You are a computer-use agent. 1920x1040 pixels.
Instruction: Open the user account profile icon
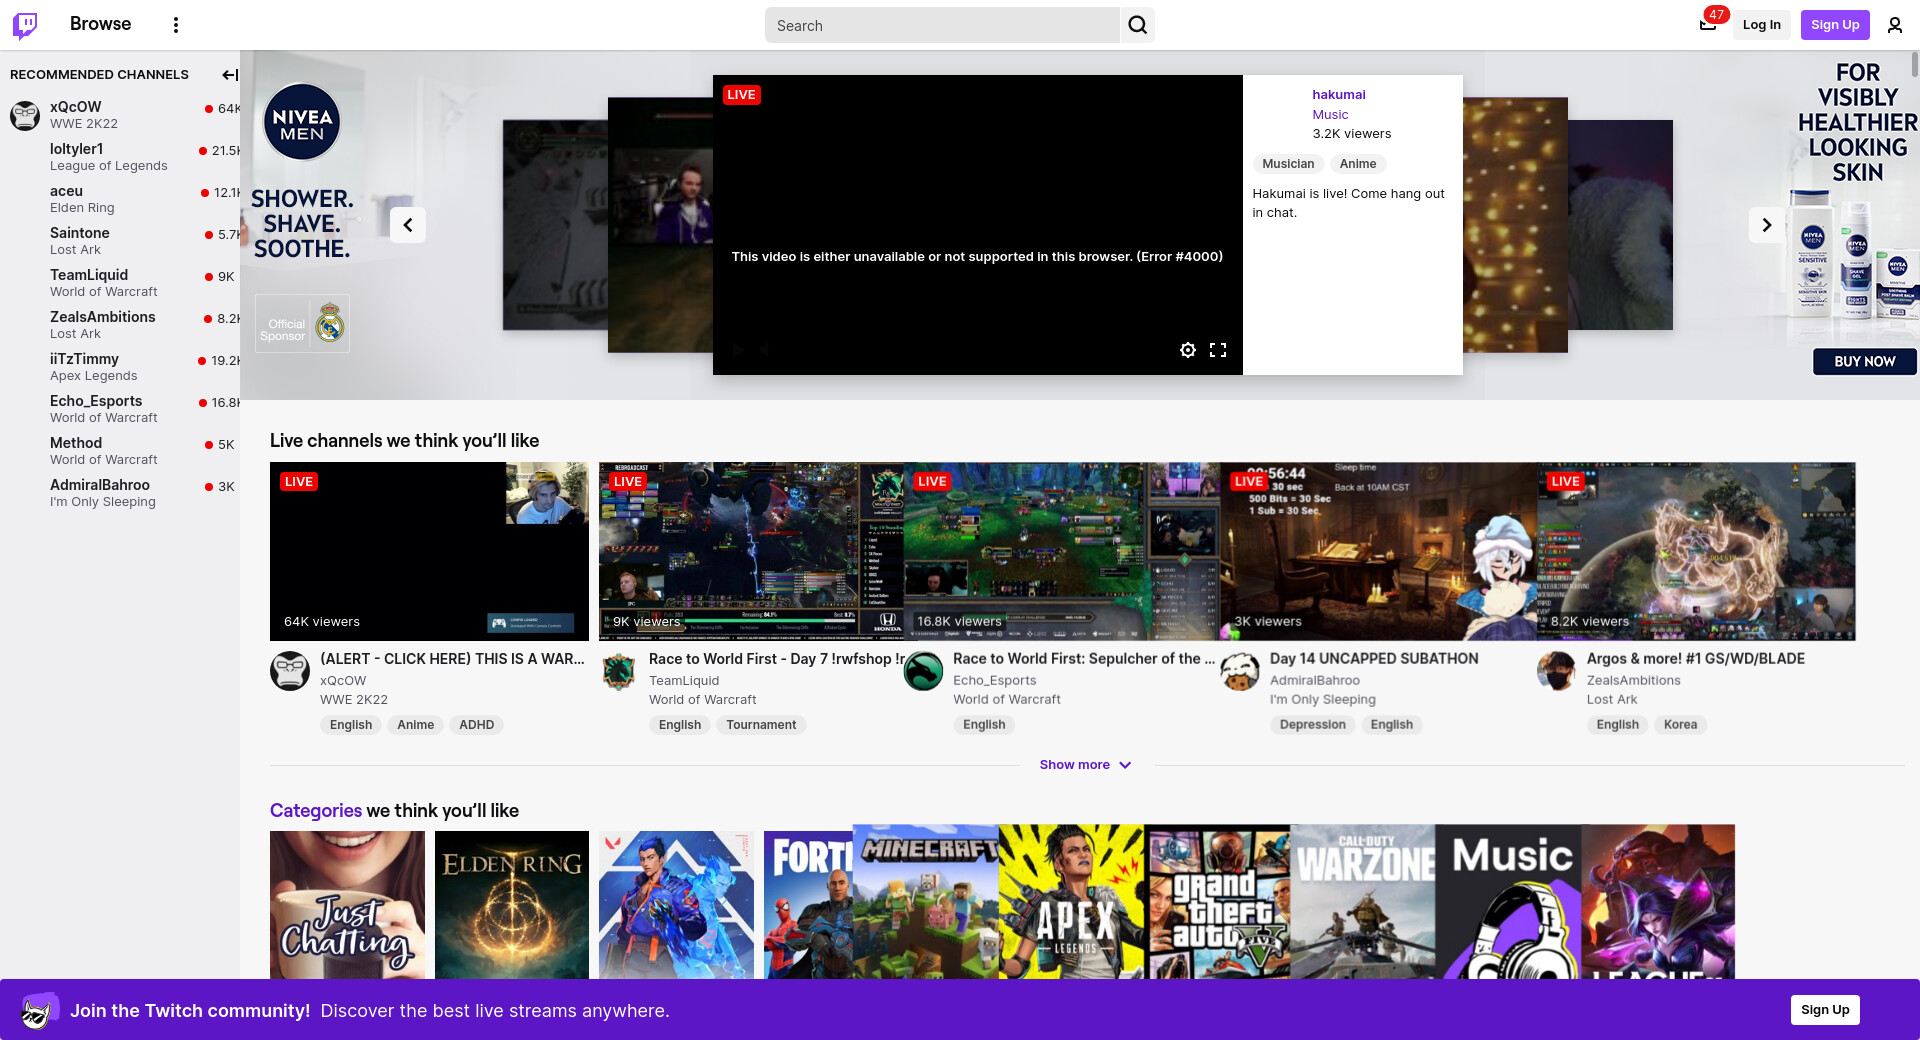pyautogui.click(x=1894, y=25)
